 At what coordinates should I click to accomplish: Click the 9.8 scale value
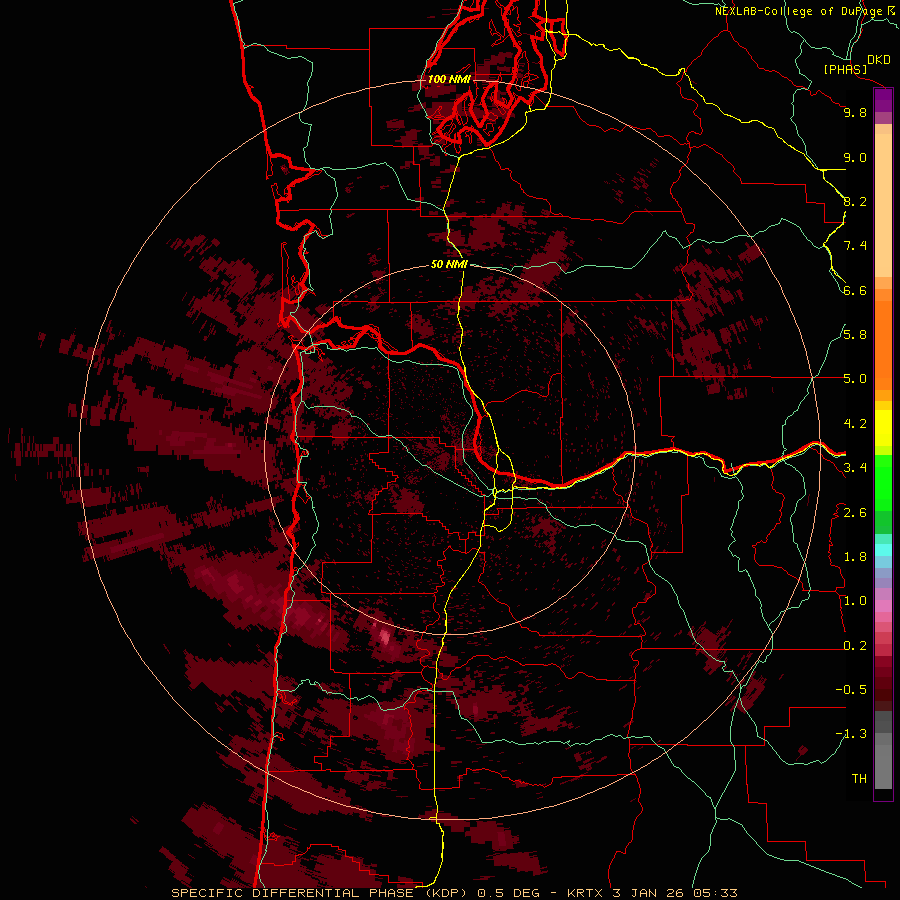[855, 112]
